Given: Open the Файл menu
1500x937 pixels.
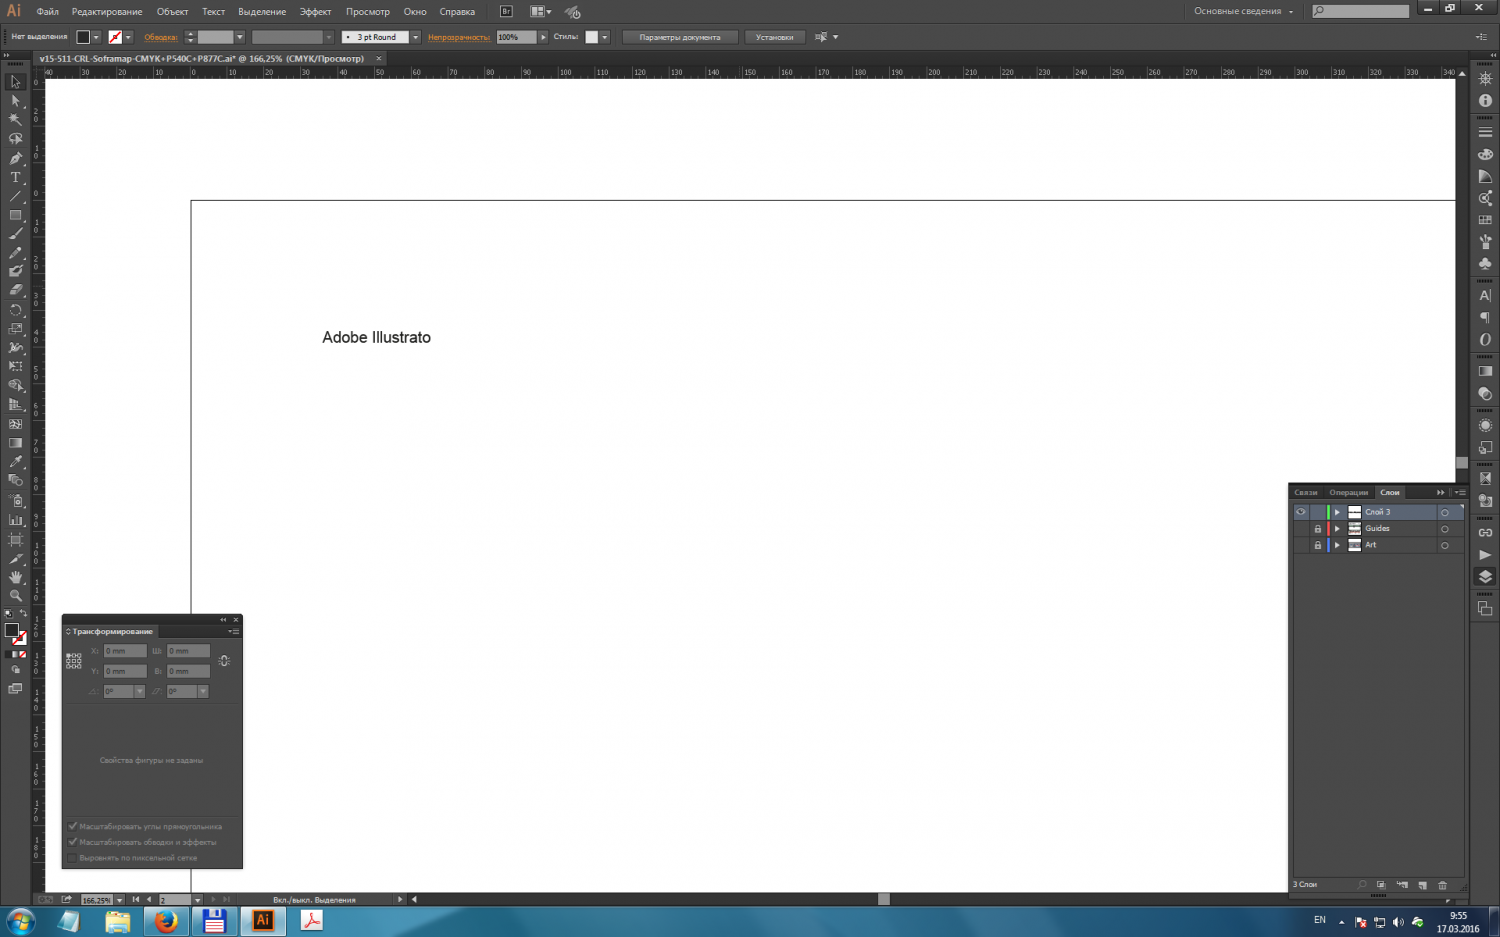Looking at the screenshot, I should coord(47,11).
